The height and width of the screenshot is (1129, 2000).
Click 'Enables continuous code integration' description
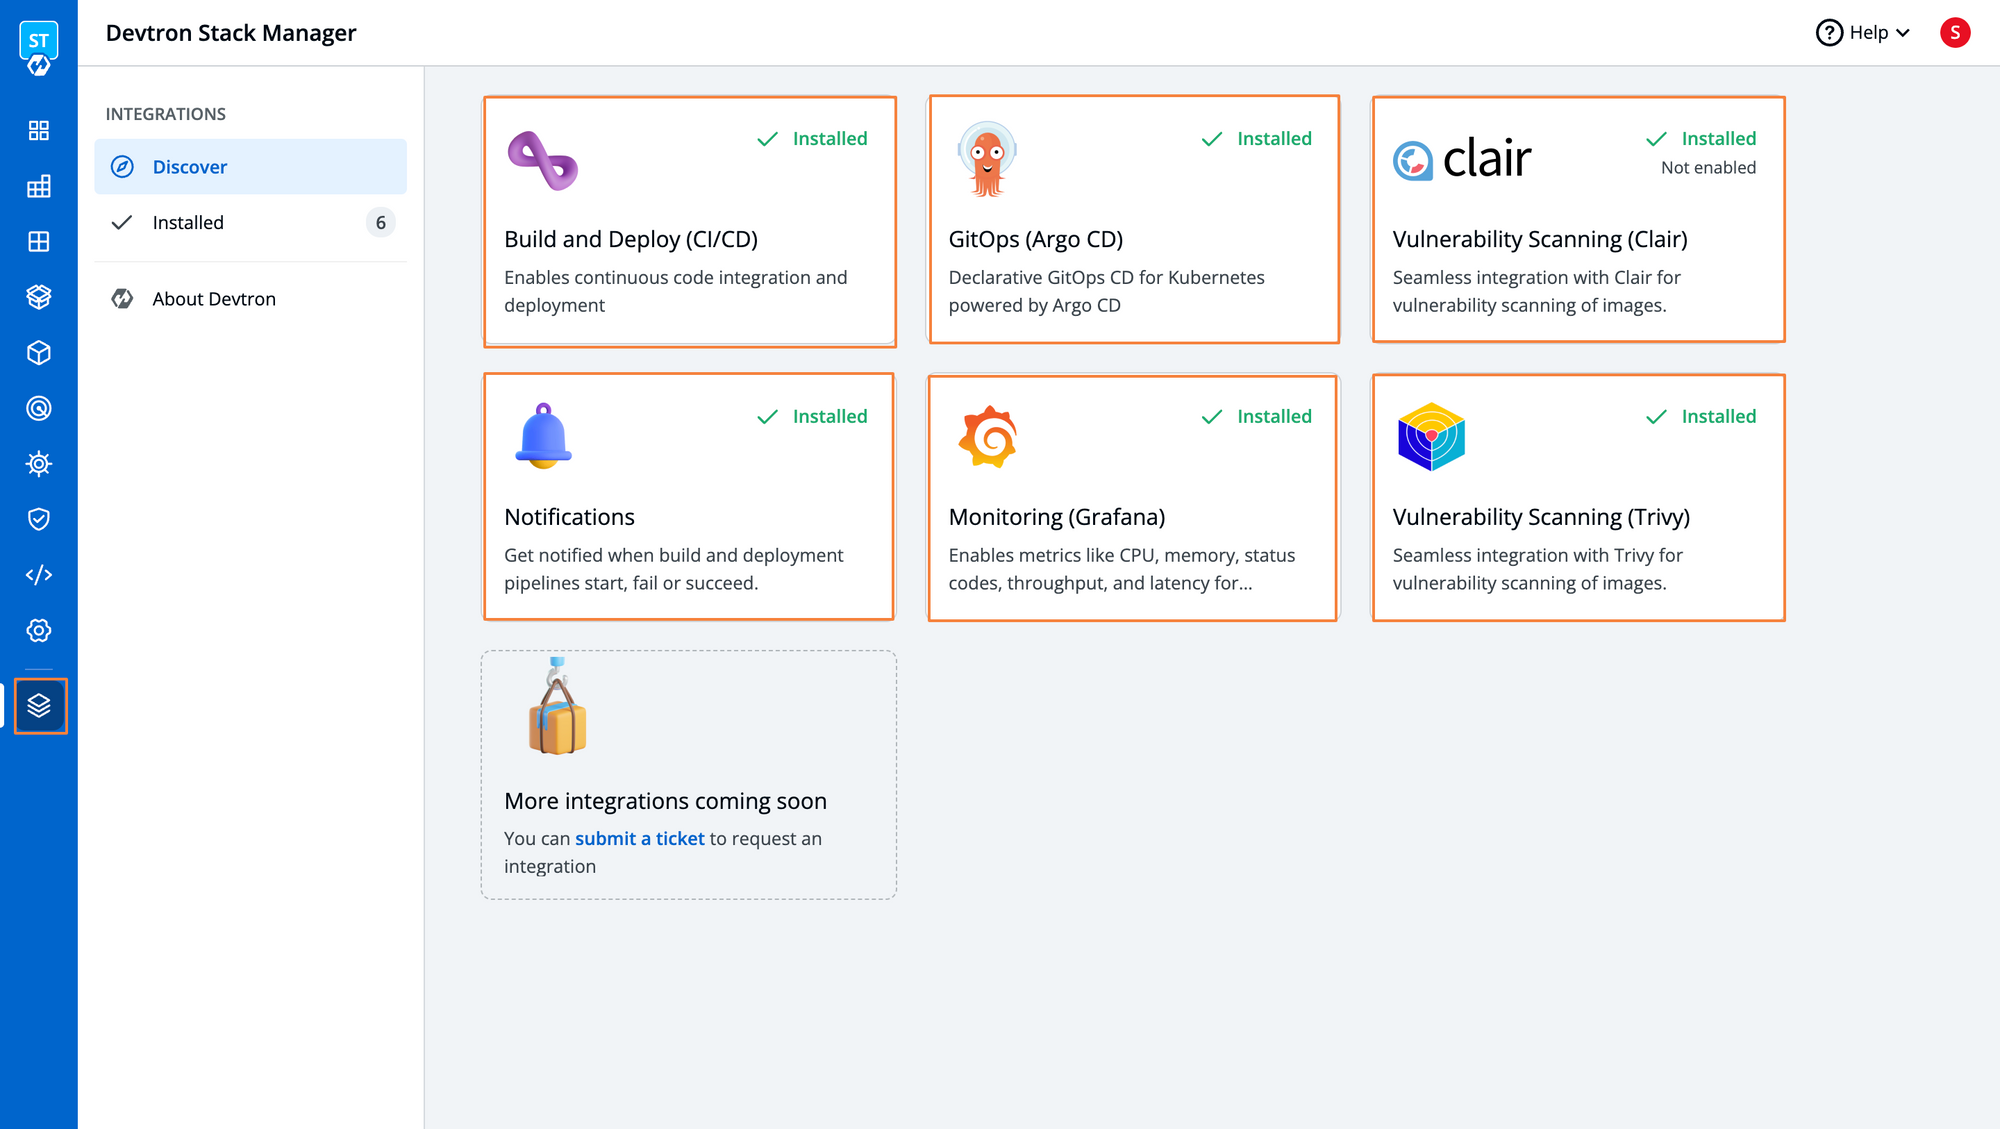[x=676, y=291]
